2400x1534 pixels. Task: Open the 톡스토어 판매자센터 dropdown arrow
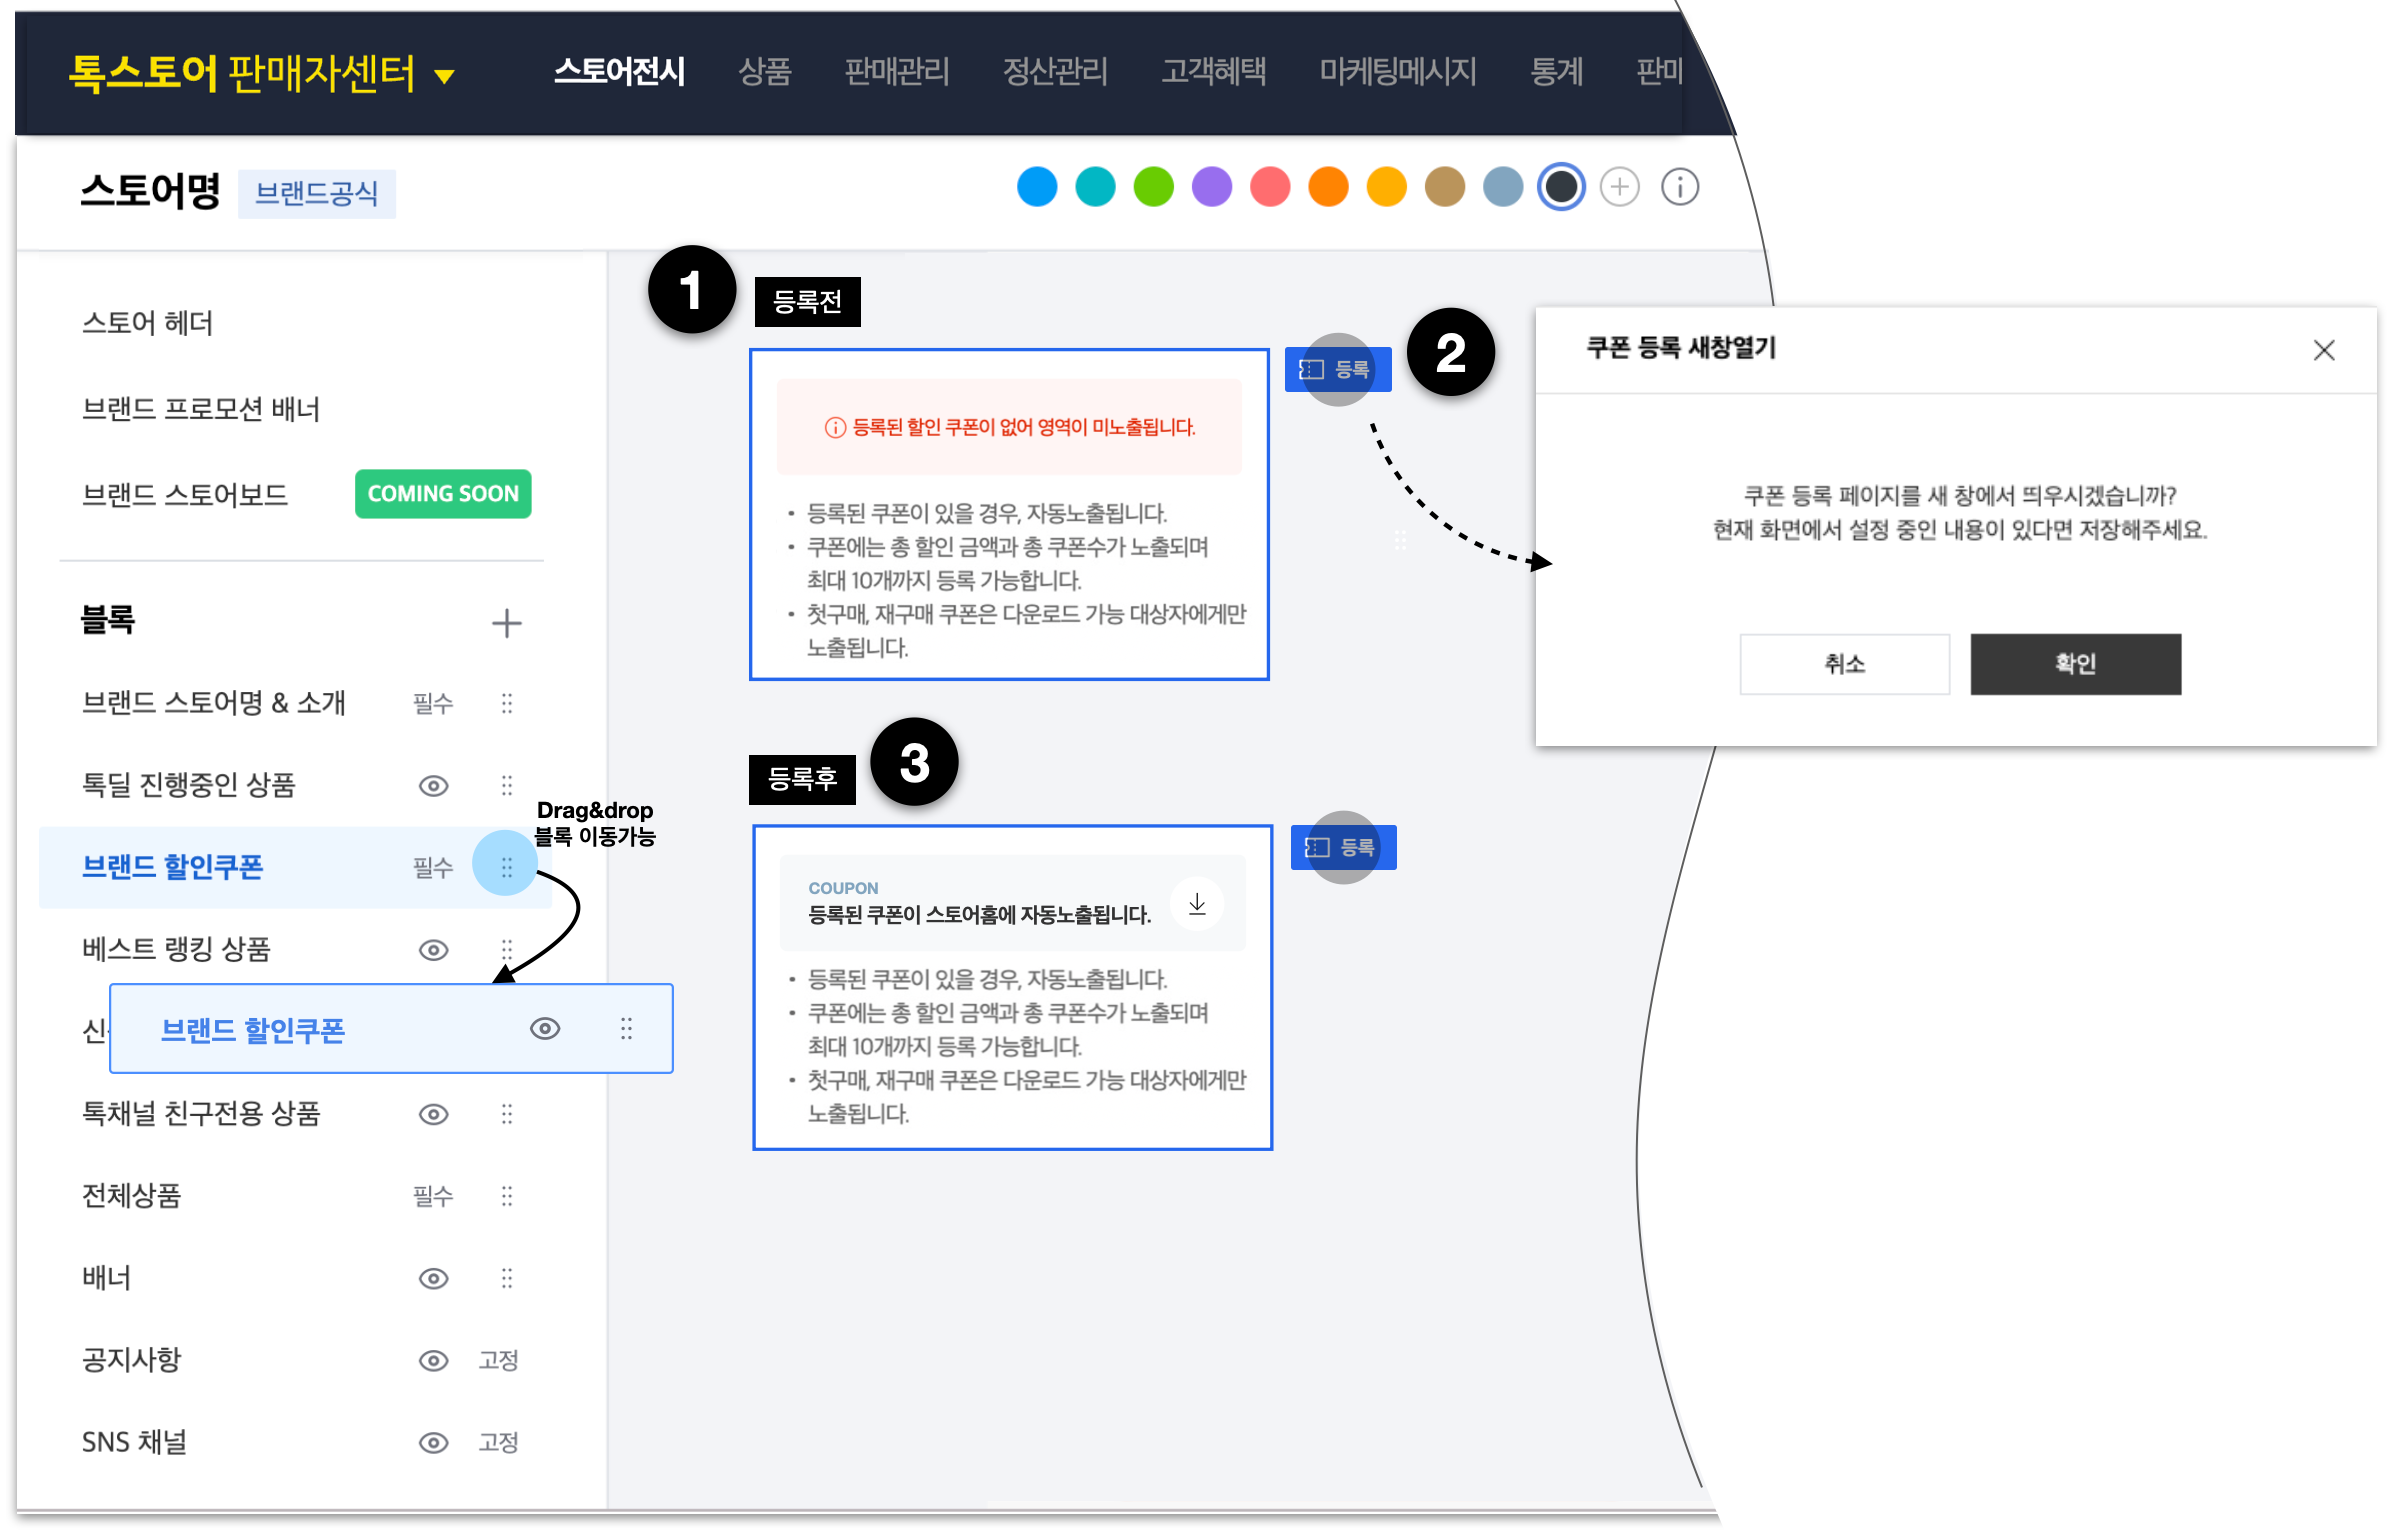click(445, 76)
